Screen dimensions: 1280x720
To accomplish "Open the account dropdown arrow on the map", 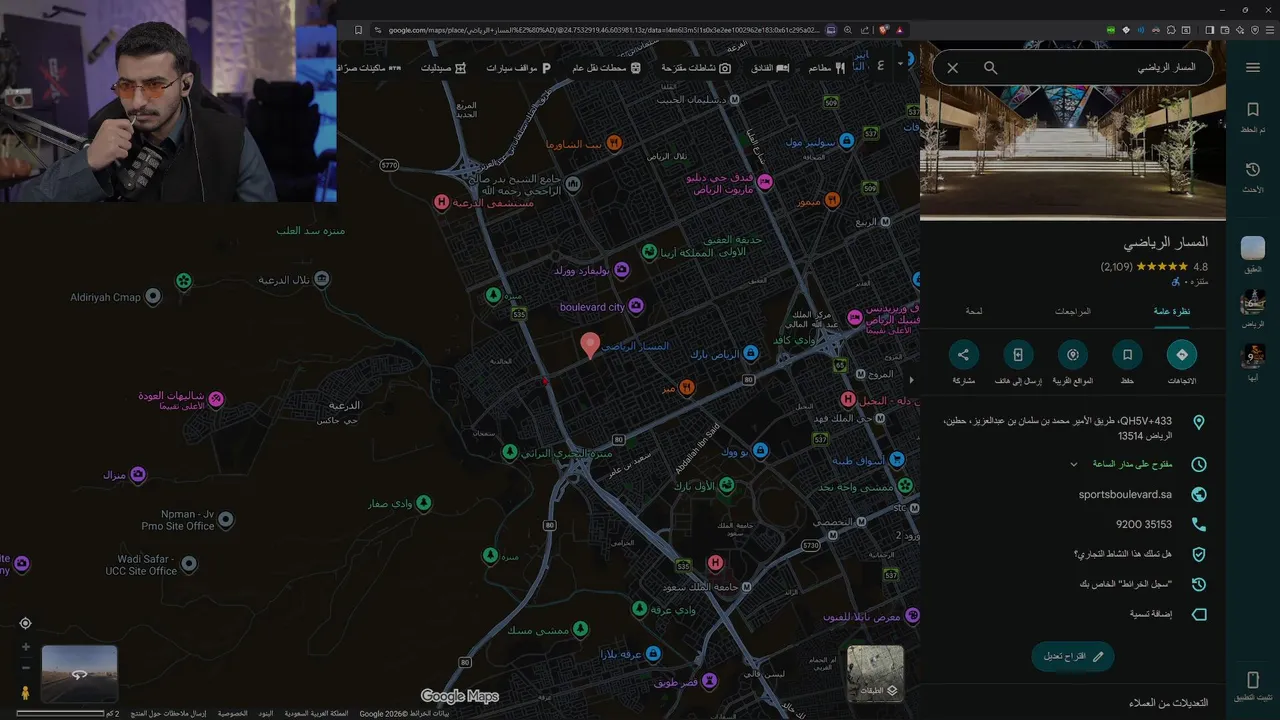I will click(x=900, y=63).
